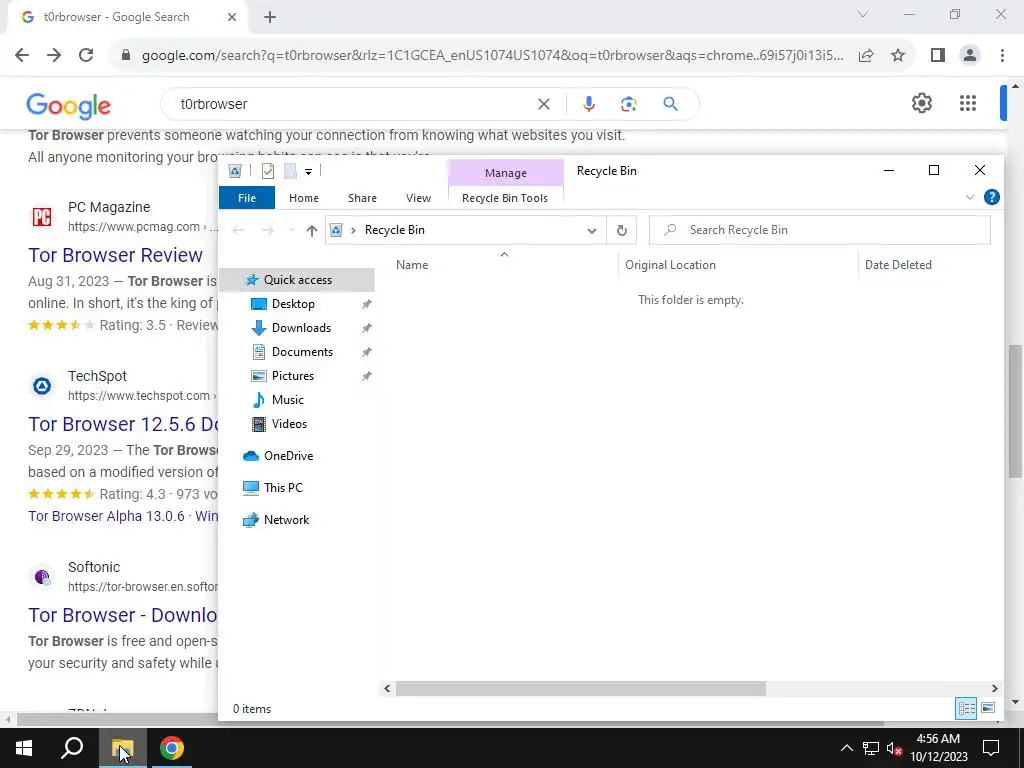This screenshot has width=1024, height=768.
Task: Click Chrome icon on the taskbar
Action: (171, 748)
